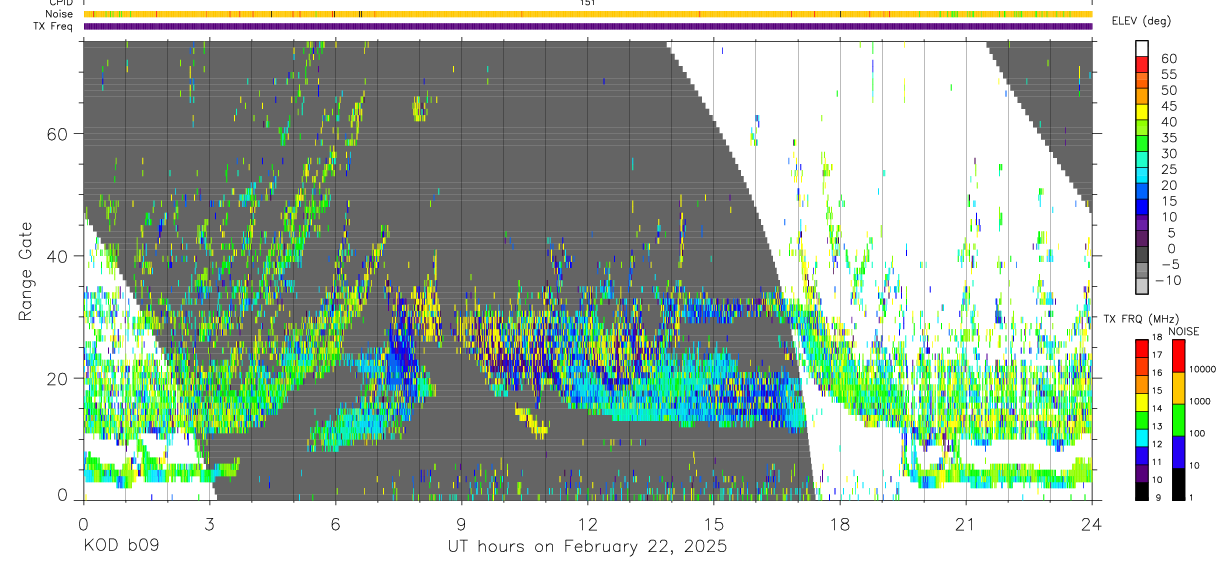Click the black 9–10 MHz TX FRQ segment

tap(1141, 490)
